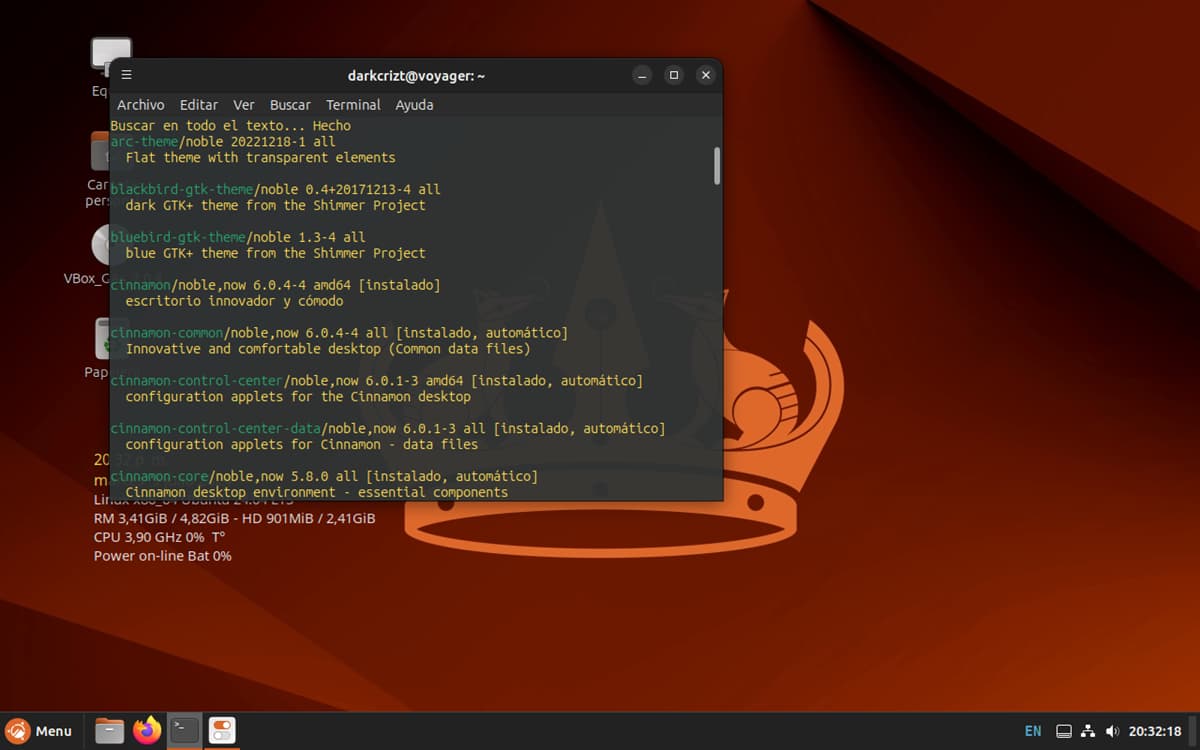Open the Editar menu
This screenshot has height=750, width=1200.
click(x=199, y=105)
